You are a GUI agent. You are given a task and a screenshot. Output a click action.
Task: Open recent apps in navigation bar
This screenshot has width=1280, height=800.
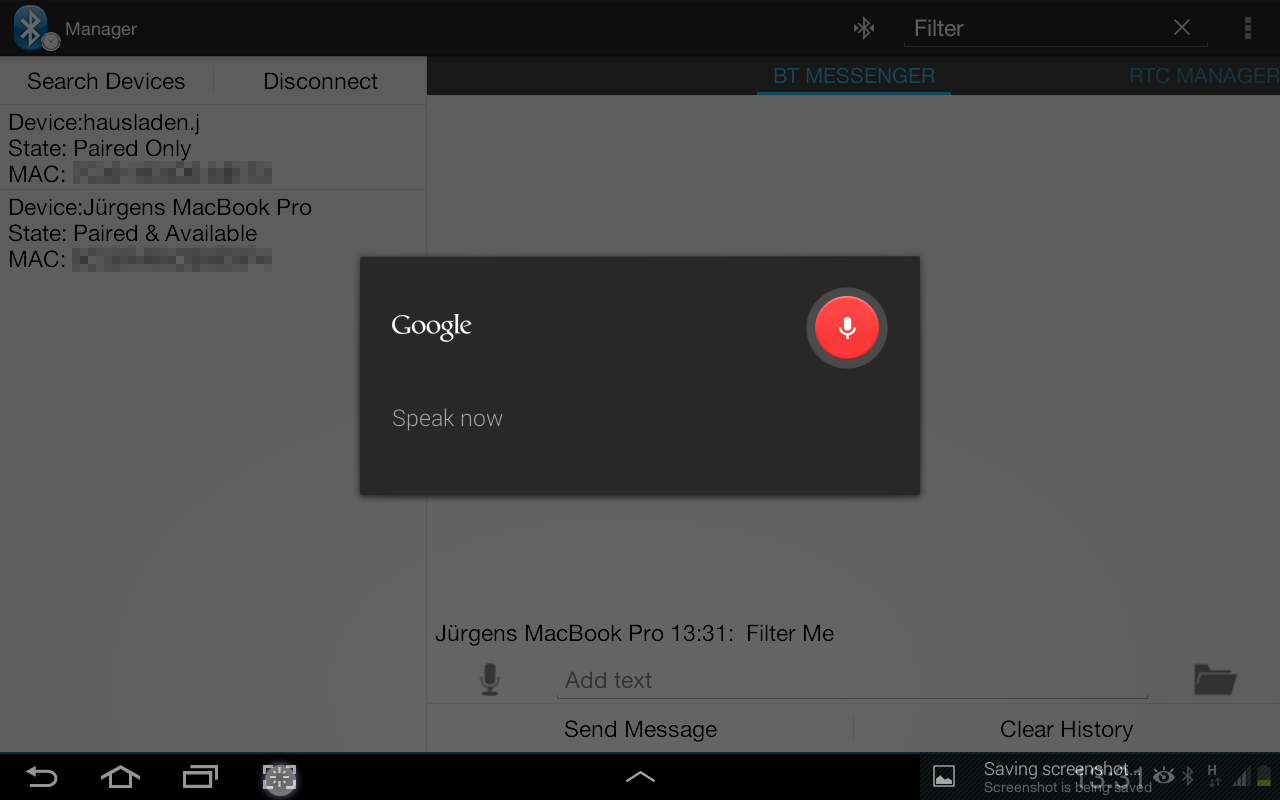(200, 777)
